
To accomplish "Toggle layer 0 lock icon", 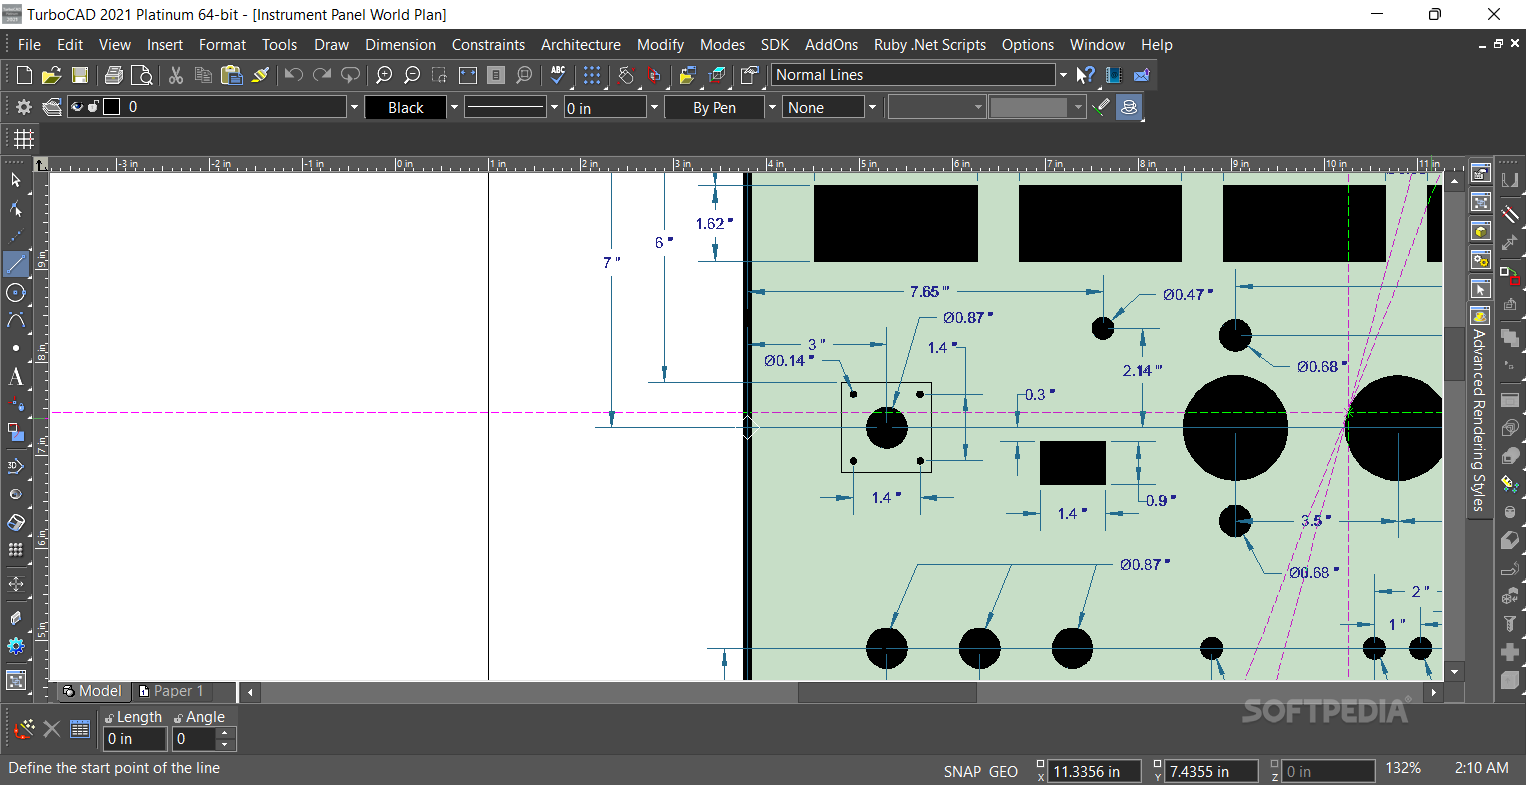I will click(93, 107).
